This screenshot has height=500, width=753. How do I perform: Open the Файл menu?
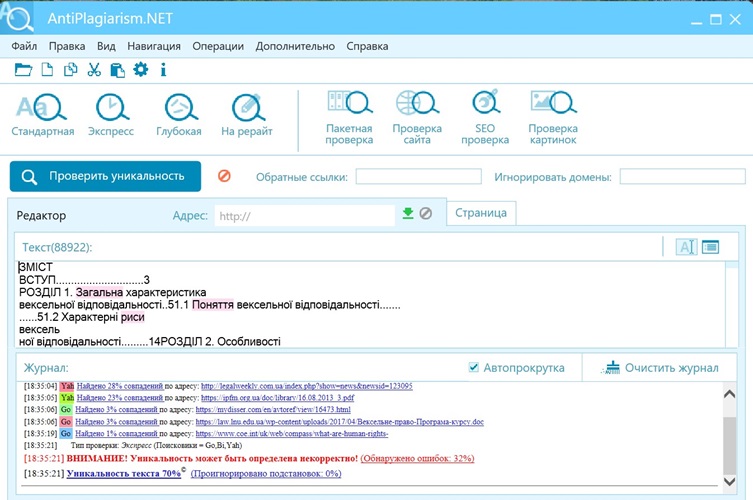tap(24, 46)
